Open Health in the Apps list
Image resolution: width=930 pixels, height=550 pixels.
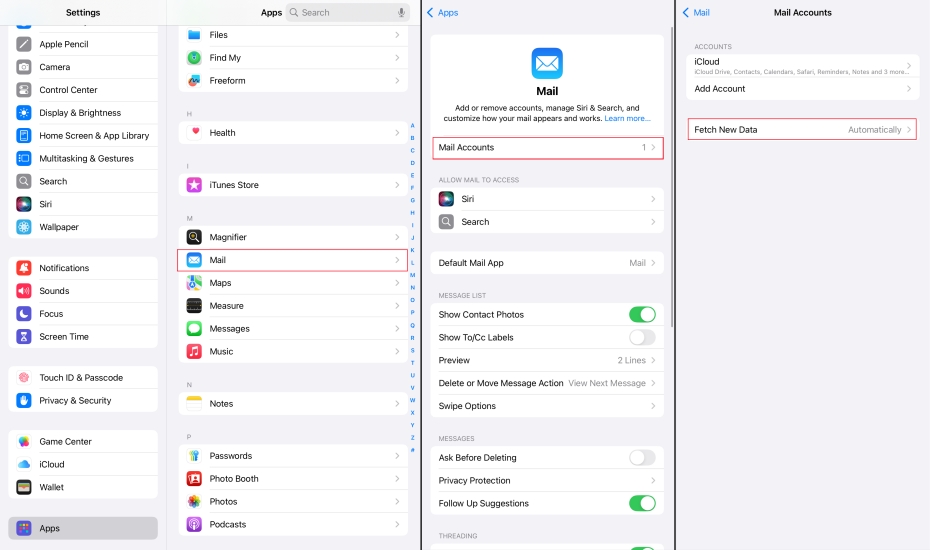[x=293, y=133]
